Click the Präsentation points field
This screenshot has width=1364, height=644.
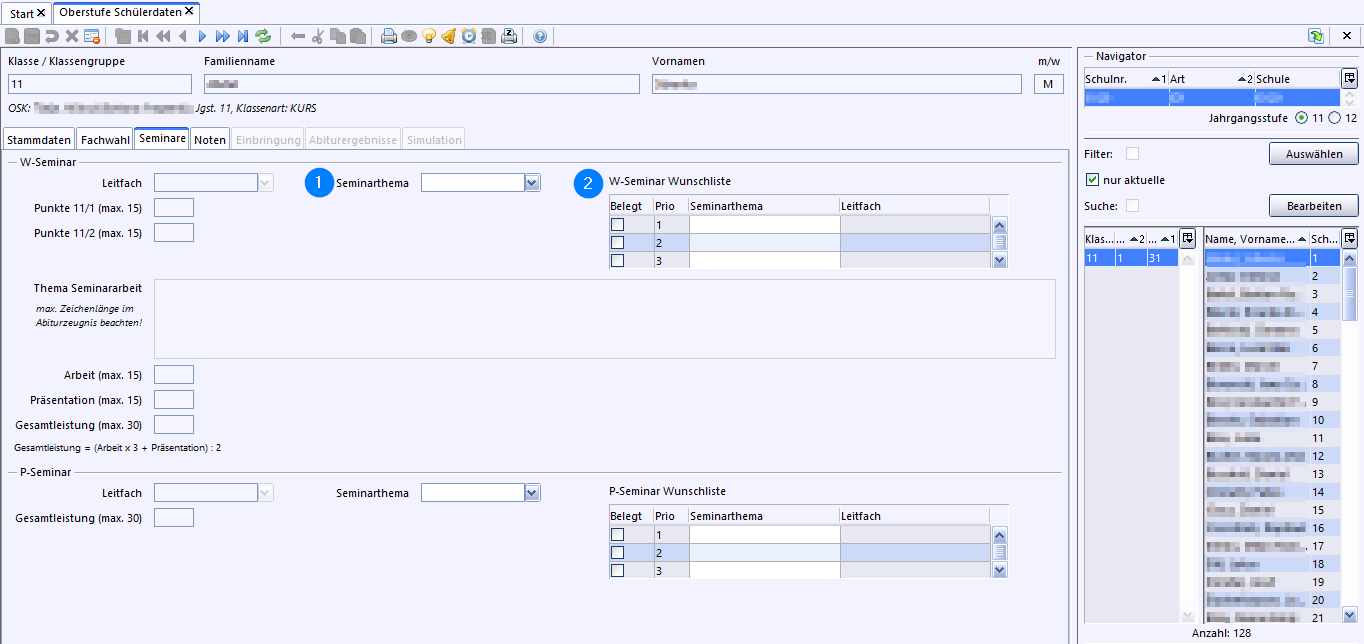pos(174,399)
